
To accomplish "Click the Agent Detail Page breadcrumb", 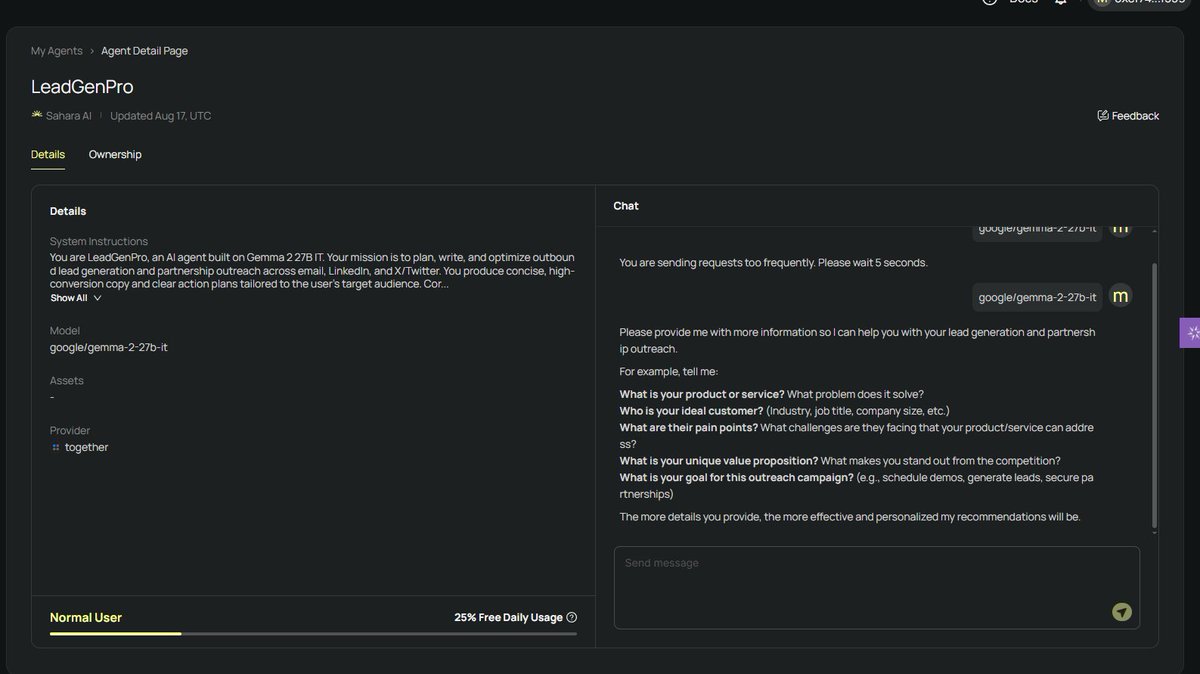I will 144,51.
